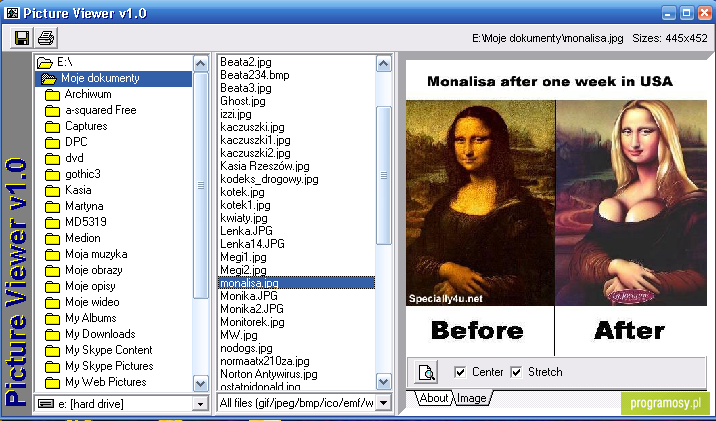Select file izzi.jpg
Viewport: 716px width, 421px height.
click(236, 114)
